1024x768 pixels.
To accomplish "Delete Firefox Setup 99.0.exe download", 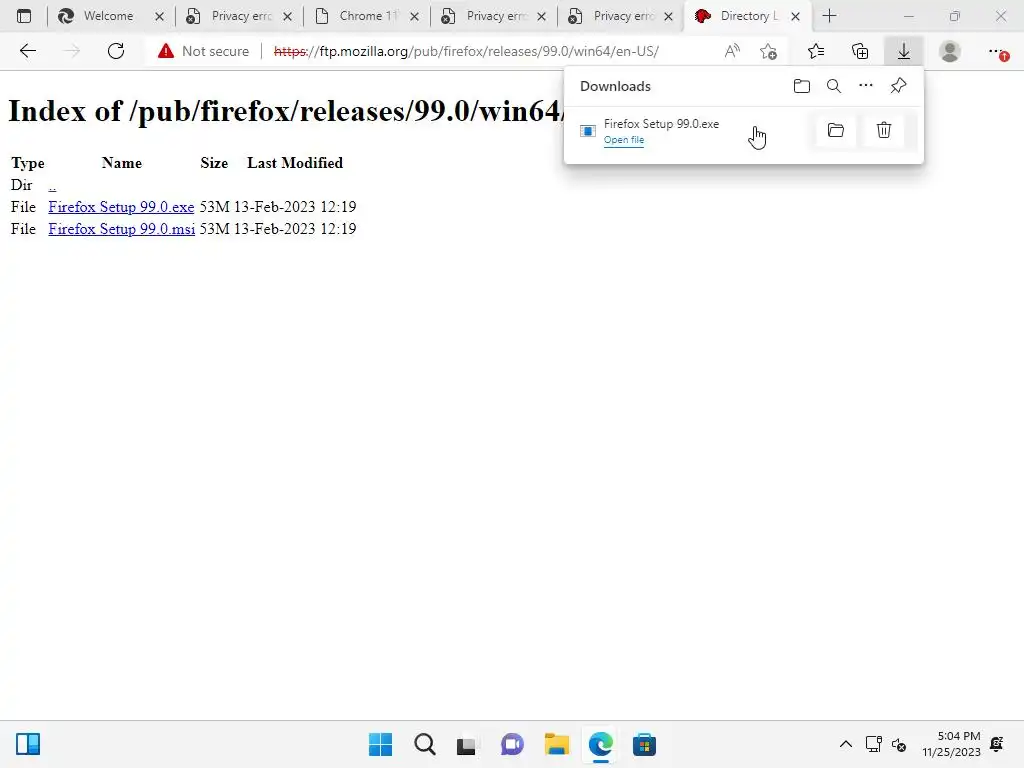I will (884, 130).
